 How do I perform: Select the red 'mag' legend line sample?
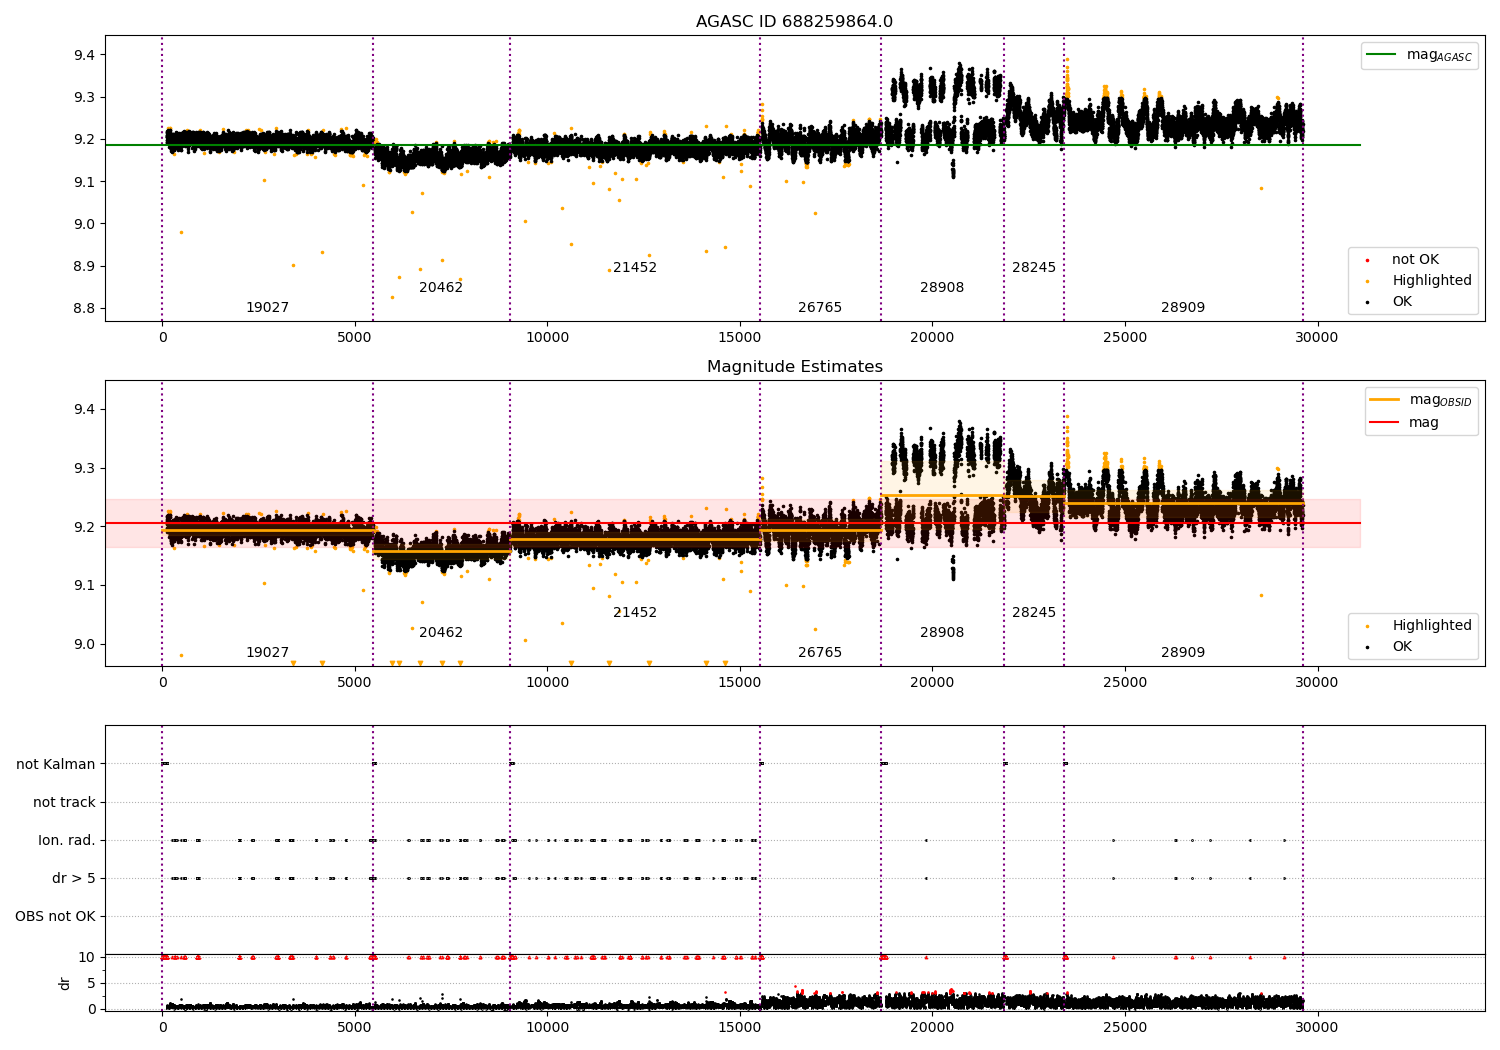tap(1384, 423)
